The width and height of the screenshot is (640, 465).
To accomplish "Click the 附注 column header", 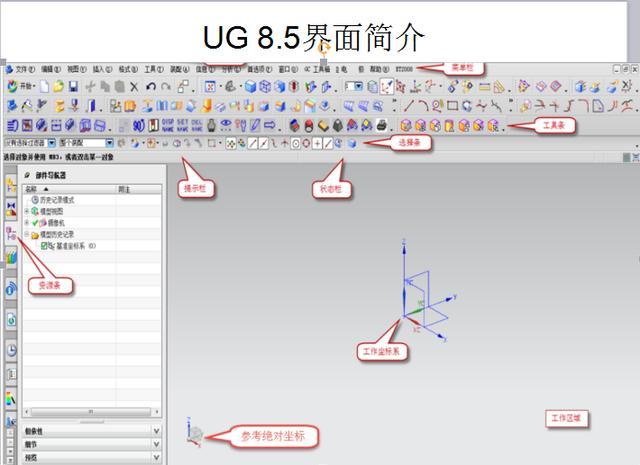I will point(139,189).
